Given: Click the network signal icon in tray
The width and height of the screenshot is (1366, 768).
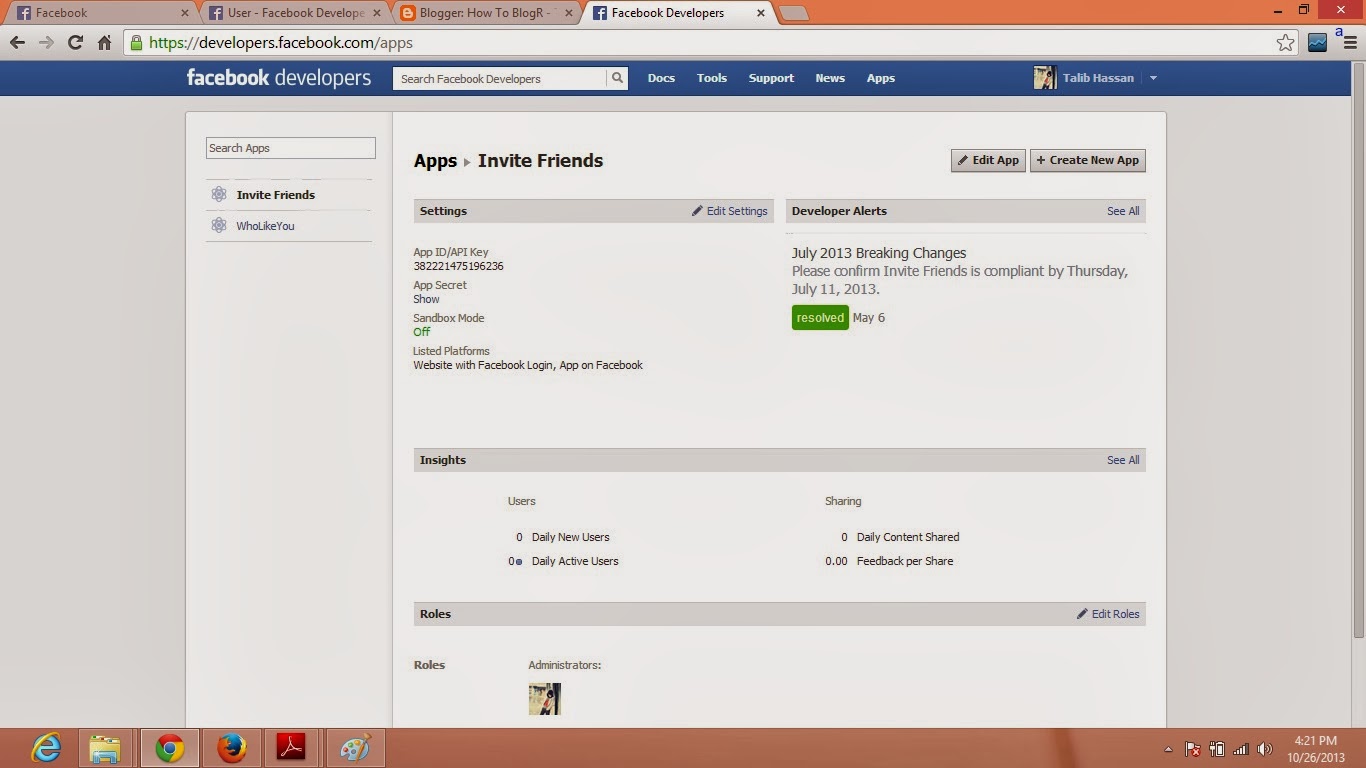Looking at the screenshot, I should tap(1241, 749).
